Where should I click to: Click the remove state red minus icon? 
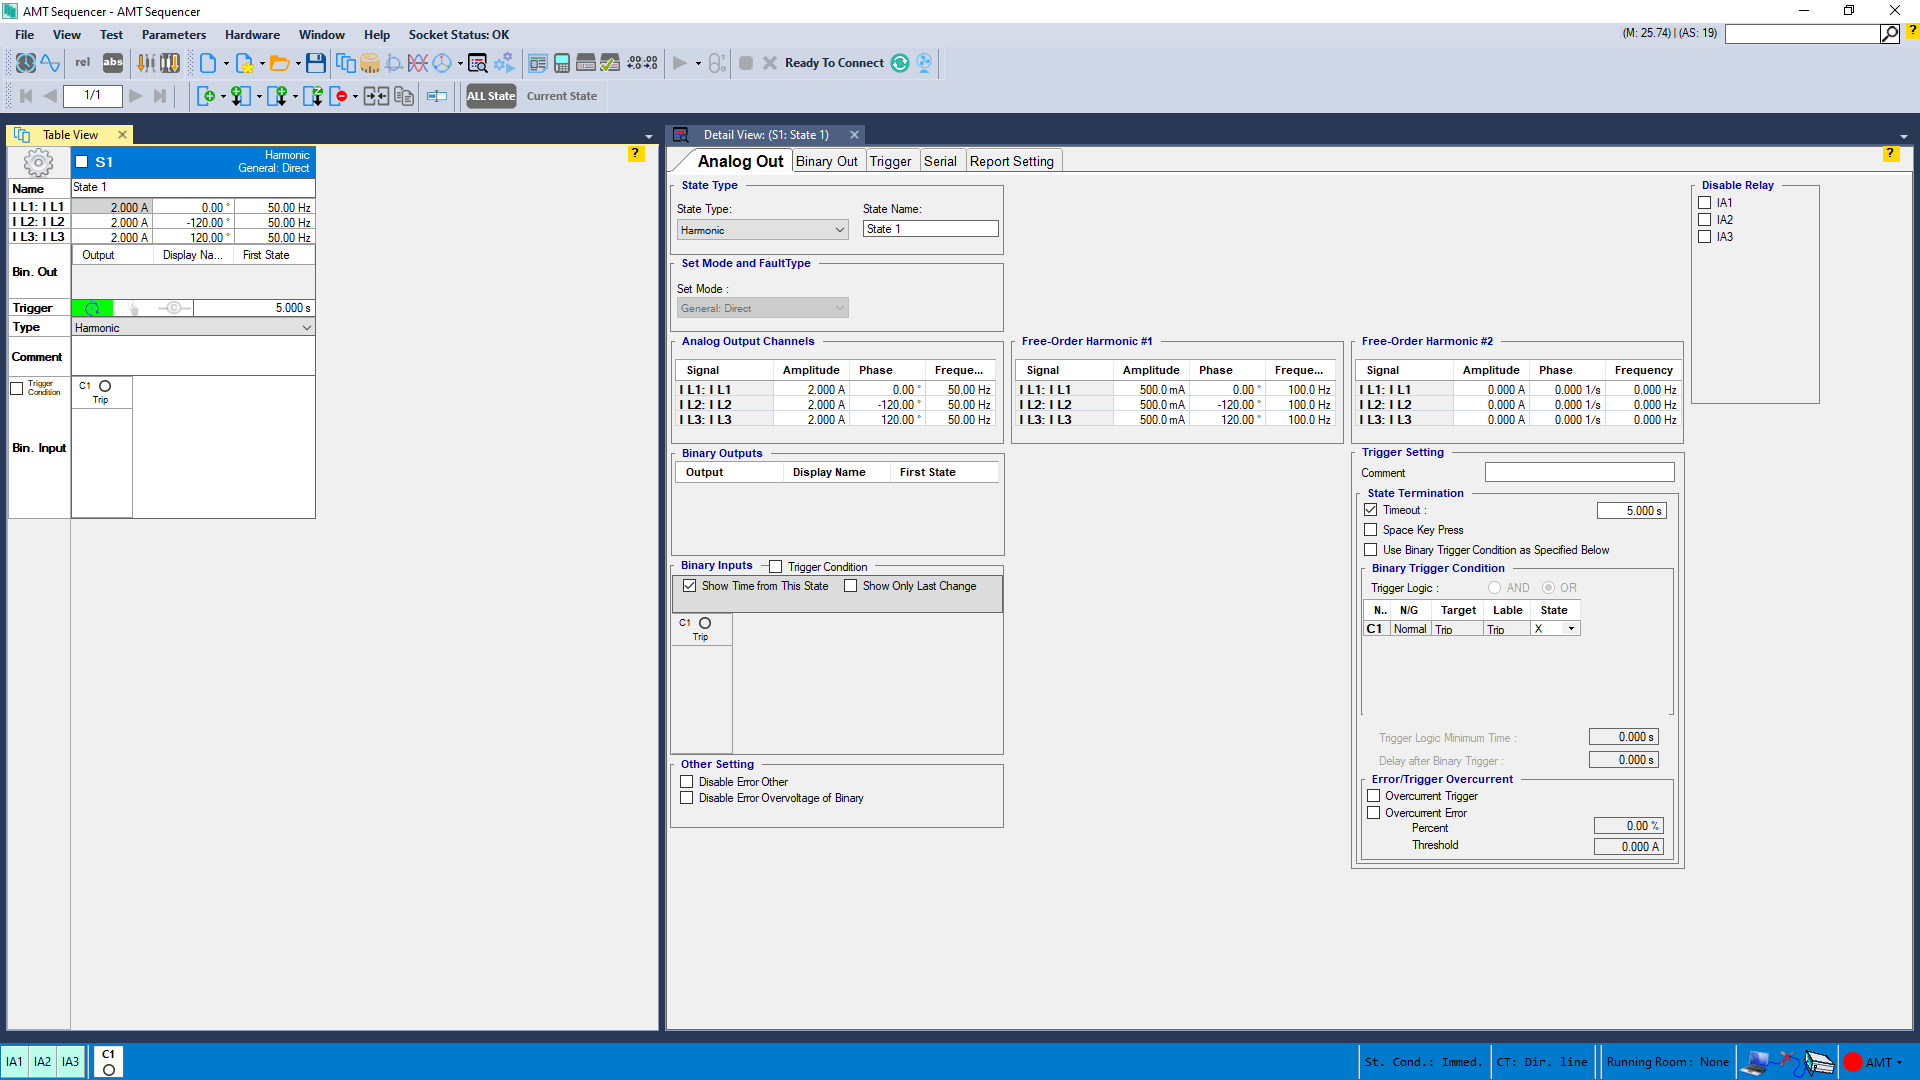(340, 96)
